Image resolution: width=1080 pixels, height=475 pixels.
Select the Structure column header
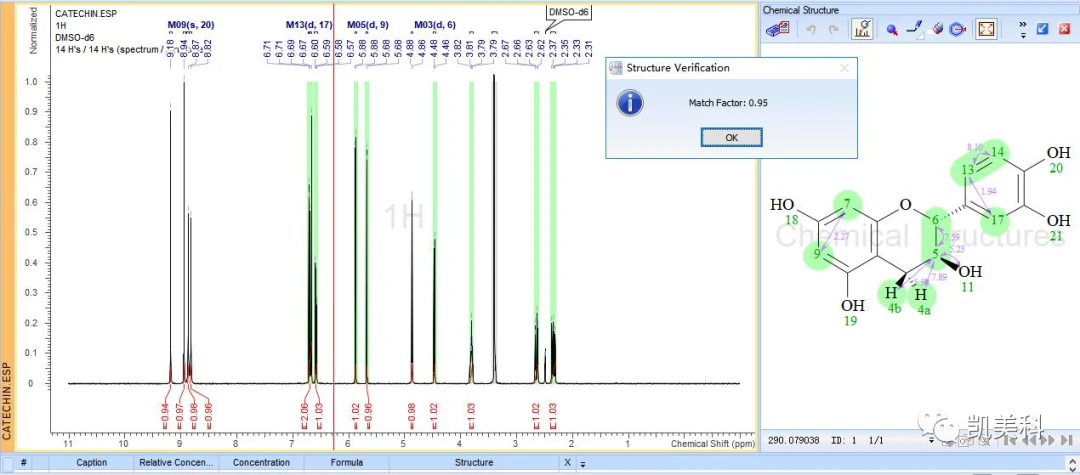[474, 463]
